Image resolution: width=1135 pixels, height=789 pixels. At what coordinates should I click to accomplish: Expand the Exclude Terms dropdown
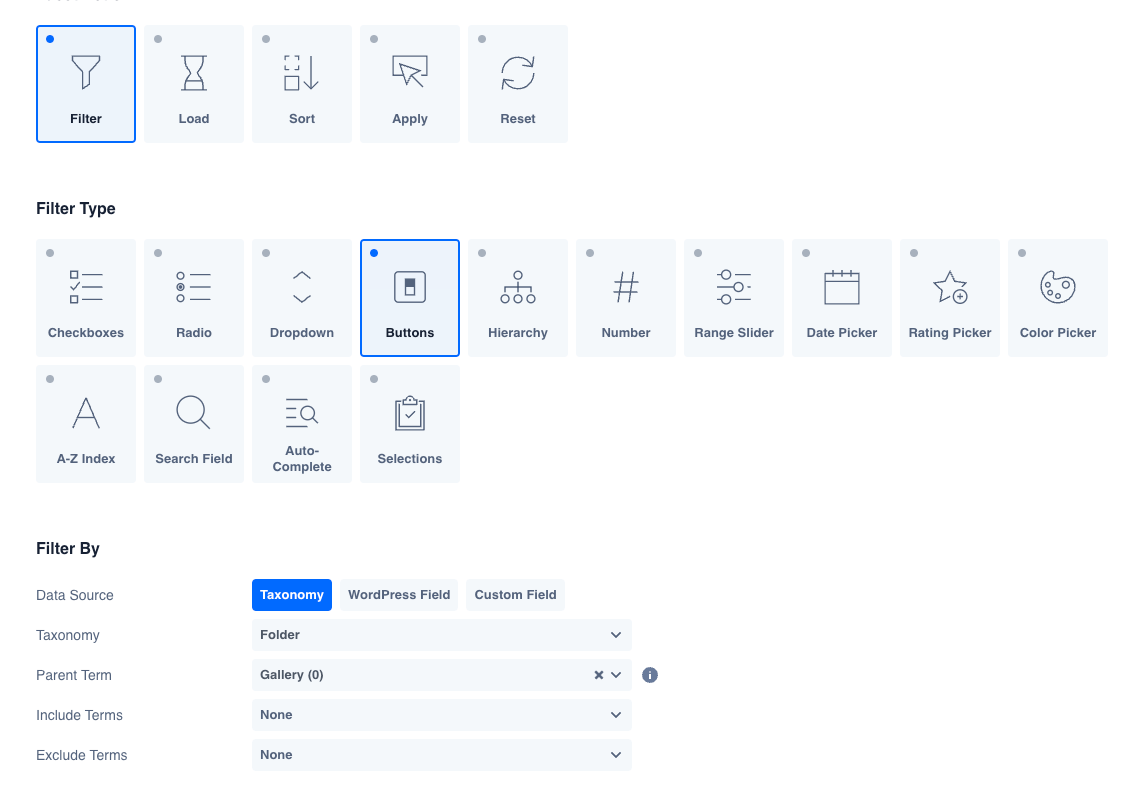coord(441,755)
